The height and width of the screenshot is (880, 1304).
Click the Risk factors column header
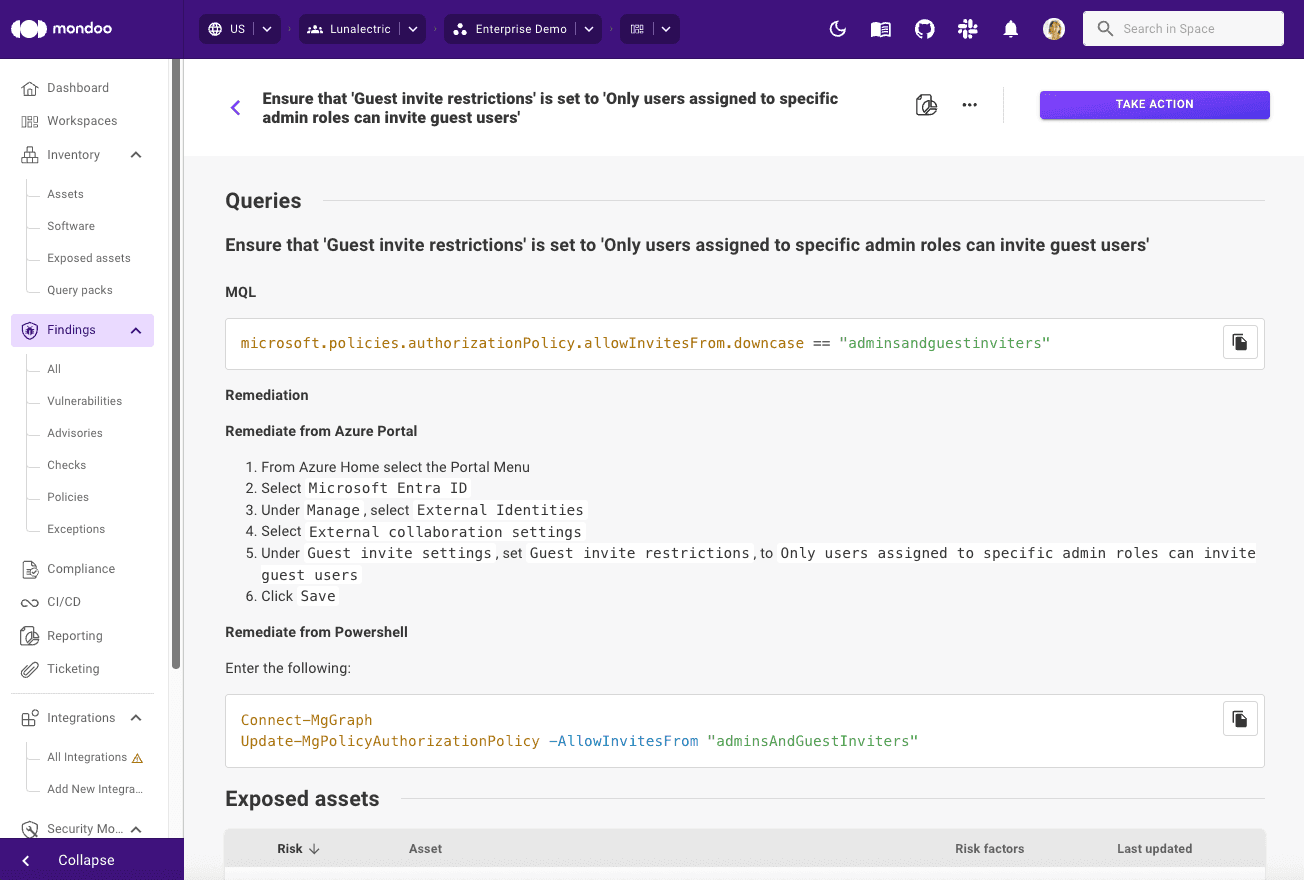[x=990, y=849]
